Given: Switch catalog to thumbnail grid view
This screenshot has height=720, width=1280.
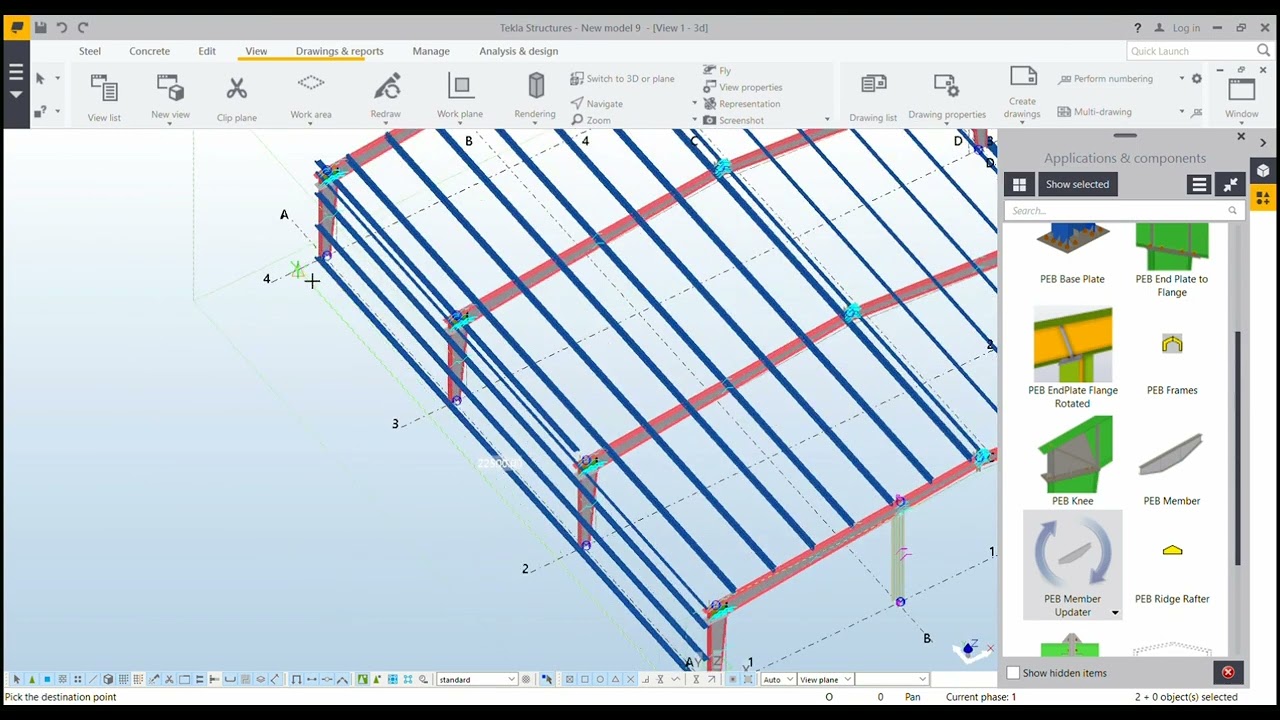Looking at the screenshot, I should (x=1019, y=184).
